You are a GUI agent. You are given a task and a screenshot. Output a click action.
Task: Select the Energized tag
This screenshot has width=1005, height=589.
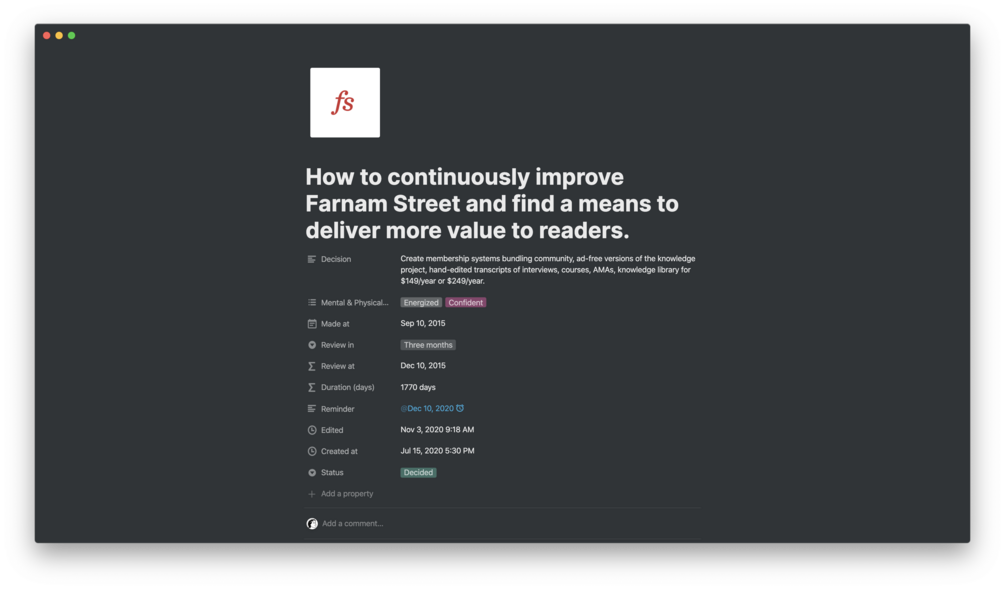[x=421, y=303]
